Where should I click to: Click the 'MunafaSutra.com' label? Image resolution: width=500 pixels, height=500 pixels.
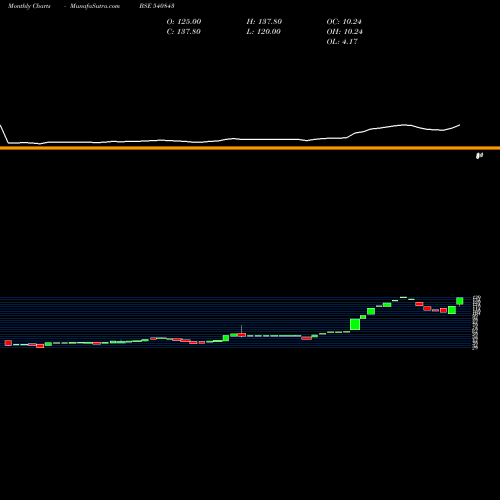click(x=95, y=6)
